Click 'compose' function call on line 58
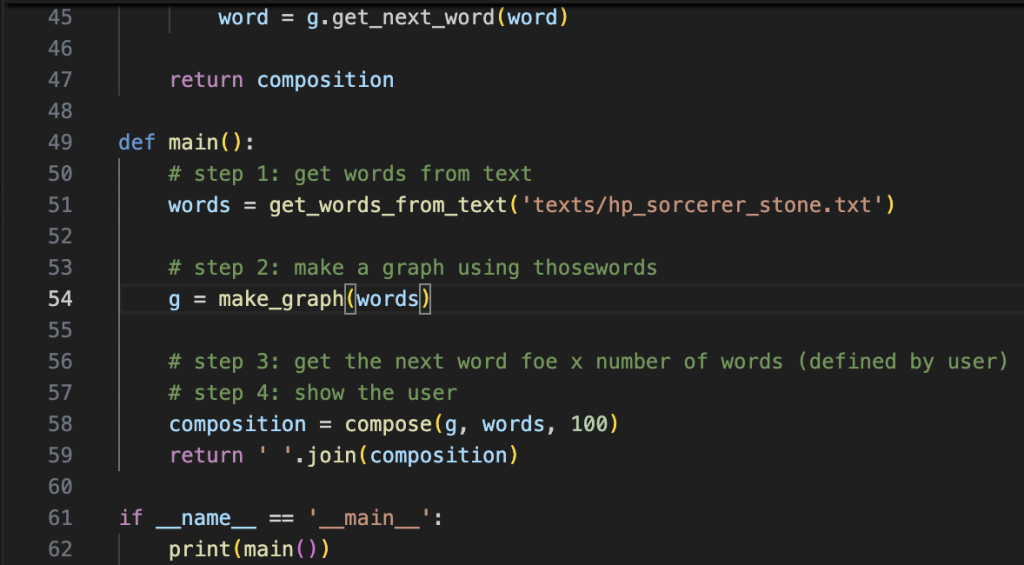 click(388, 425)
